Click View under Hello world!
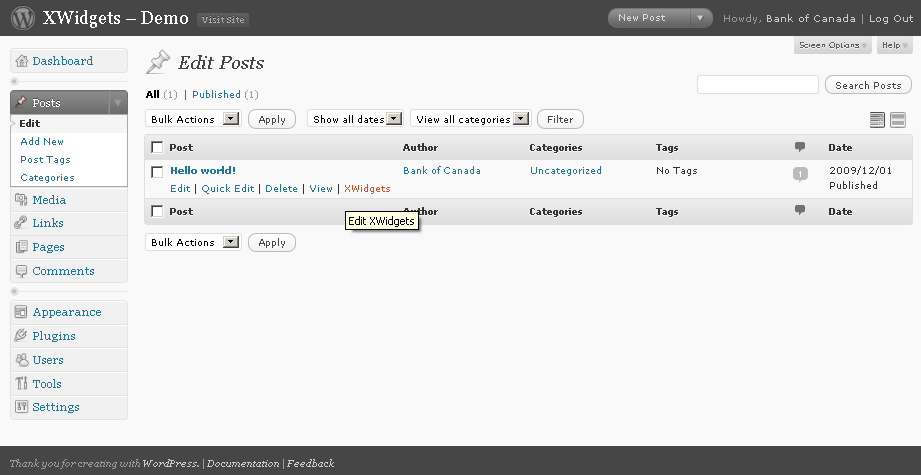Viewport: 921px width, 475px height. (321, 188)
